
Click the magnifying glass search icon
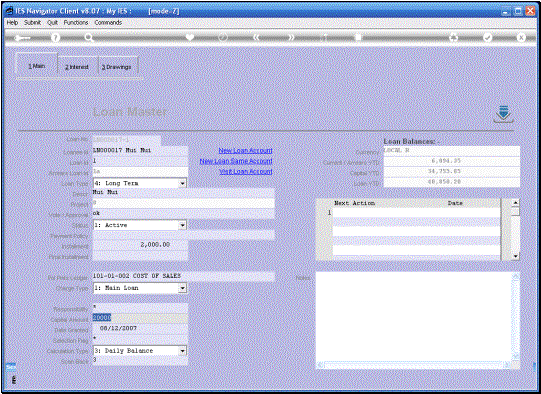coord(89,38)
